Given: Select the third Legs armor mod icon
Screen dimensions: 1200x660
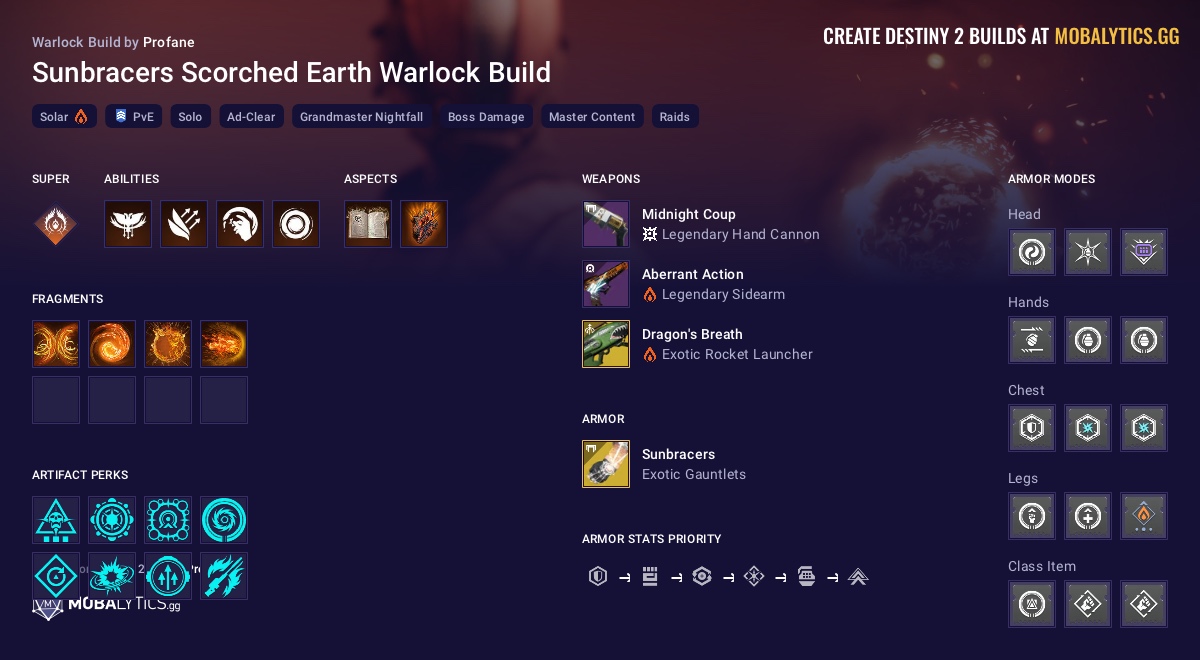Looking at the screenshot, I should (1144, 516).
